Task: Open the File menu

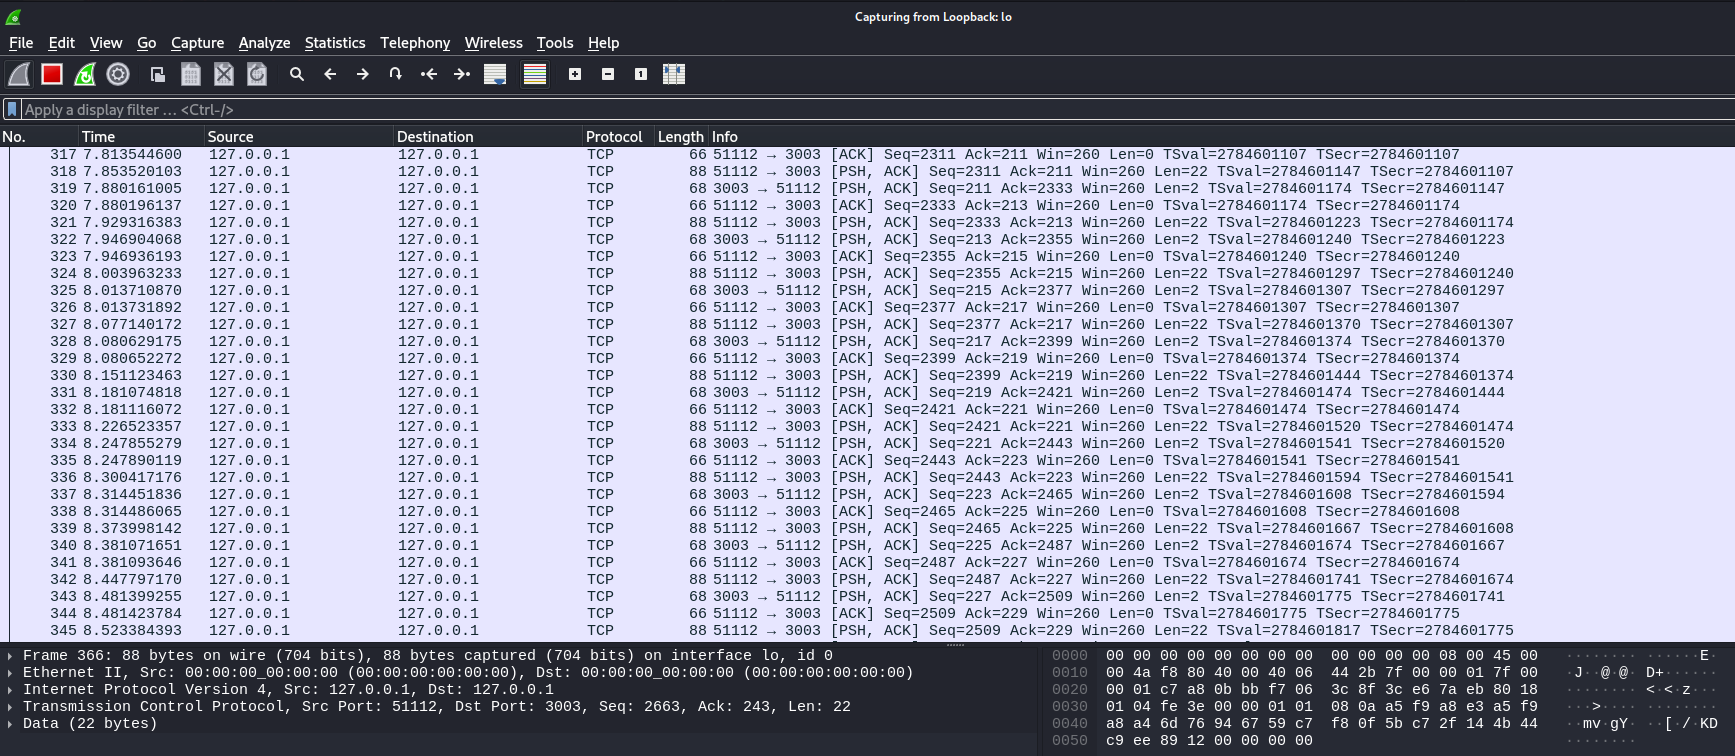Action: (21, 43)
